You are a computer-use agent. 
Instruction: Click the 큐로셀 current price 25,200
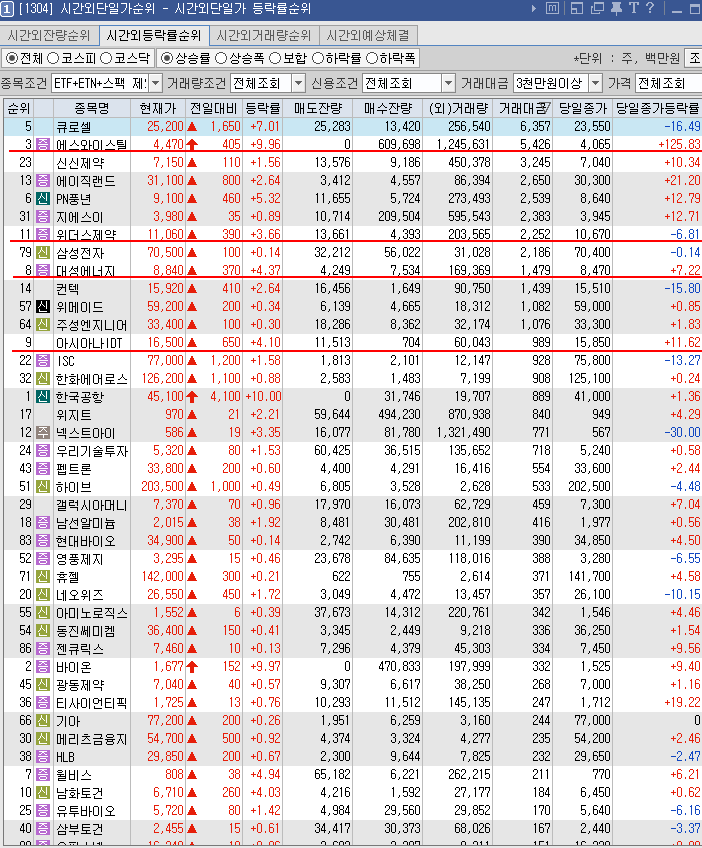click(165, 127)
